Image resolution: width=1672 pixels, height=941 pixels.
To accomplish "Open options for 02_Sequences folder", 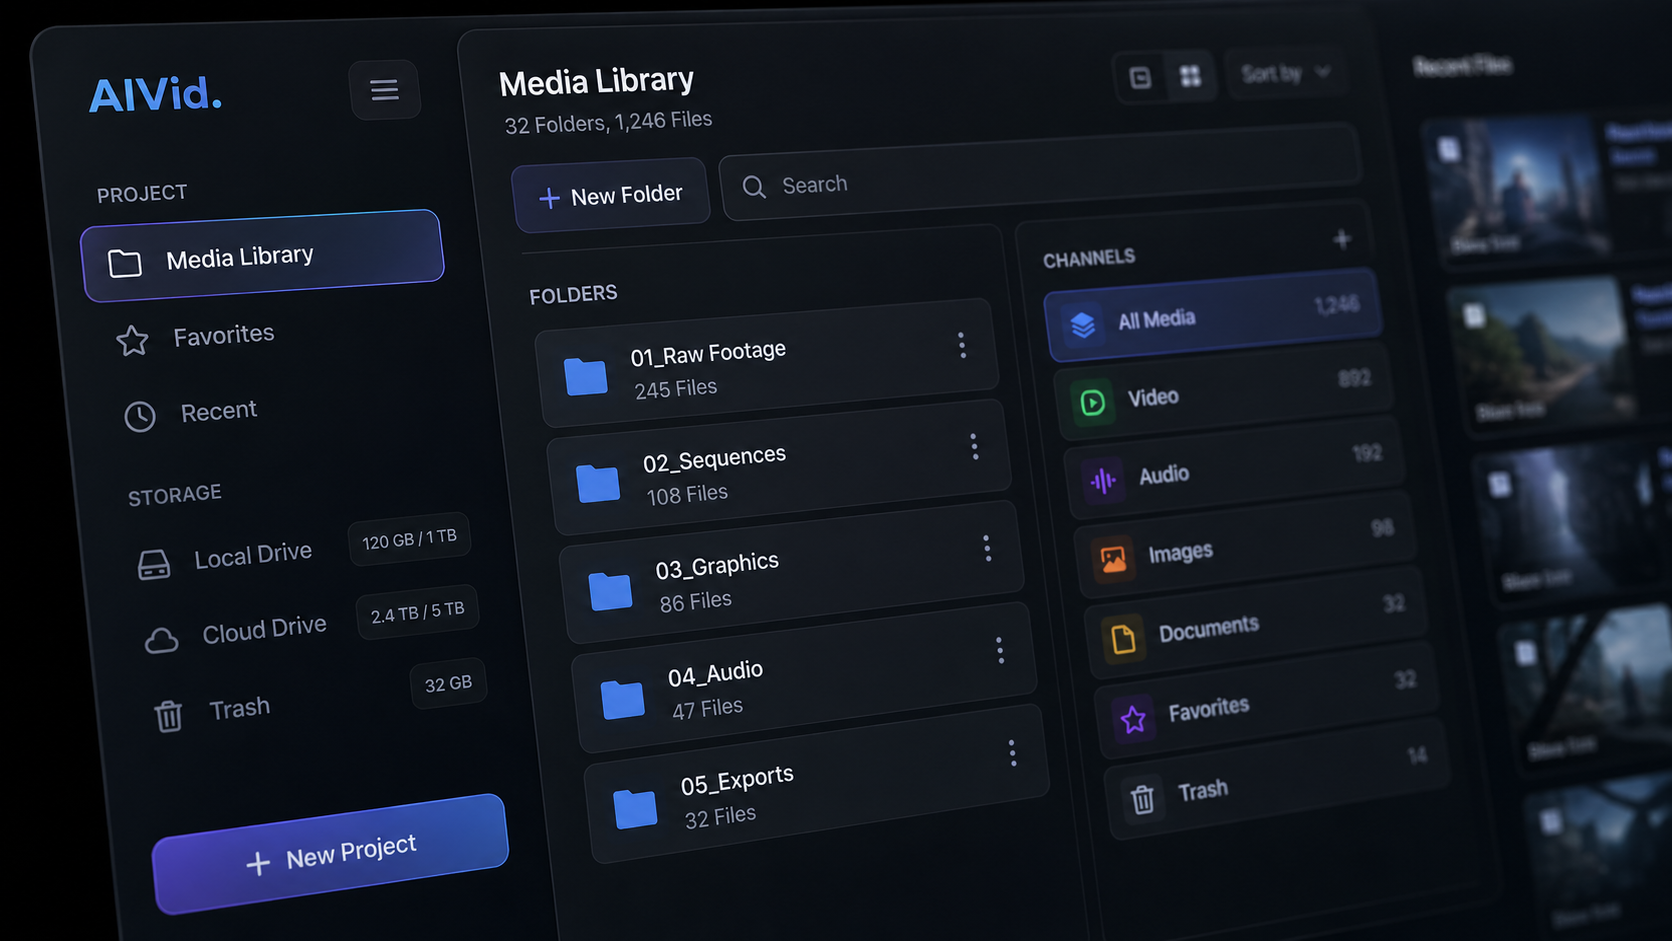I will [974, 446].
